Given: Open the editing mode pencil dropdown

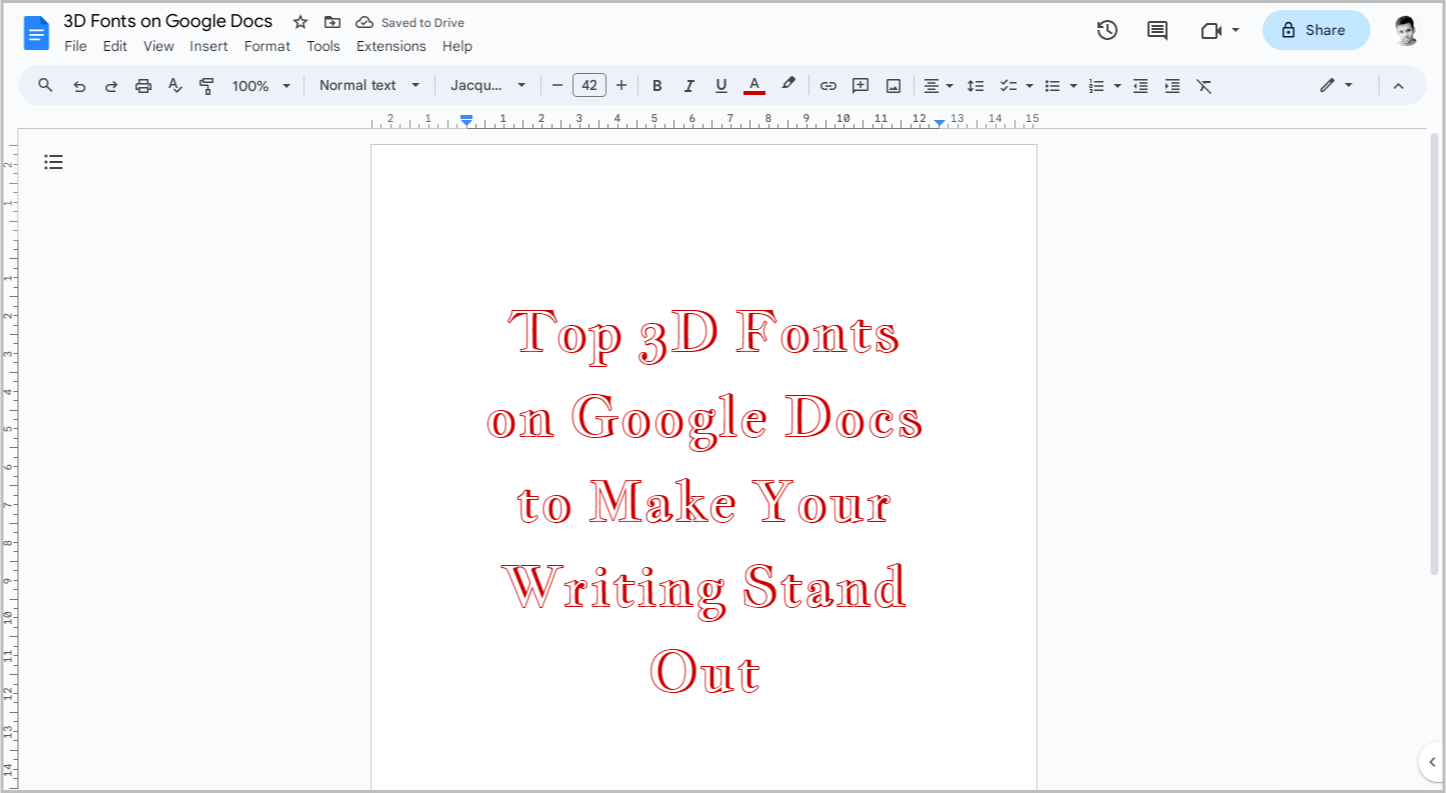Looking at the screenshot, I should (1336, 86).
